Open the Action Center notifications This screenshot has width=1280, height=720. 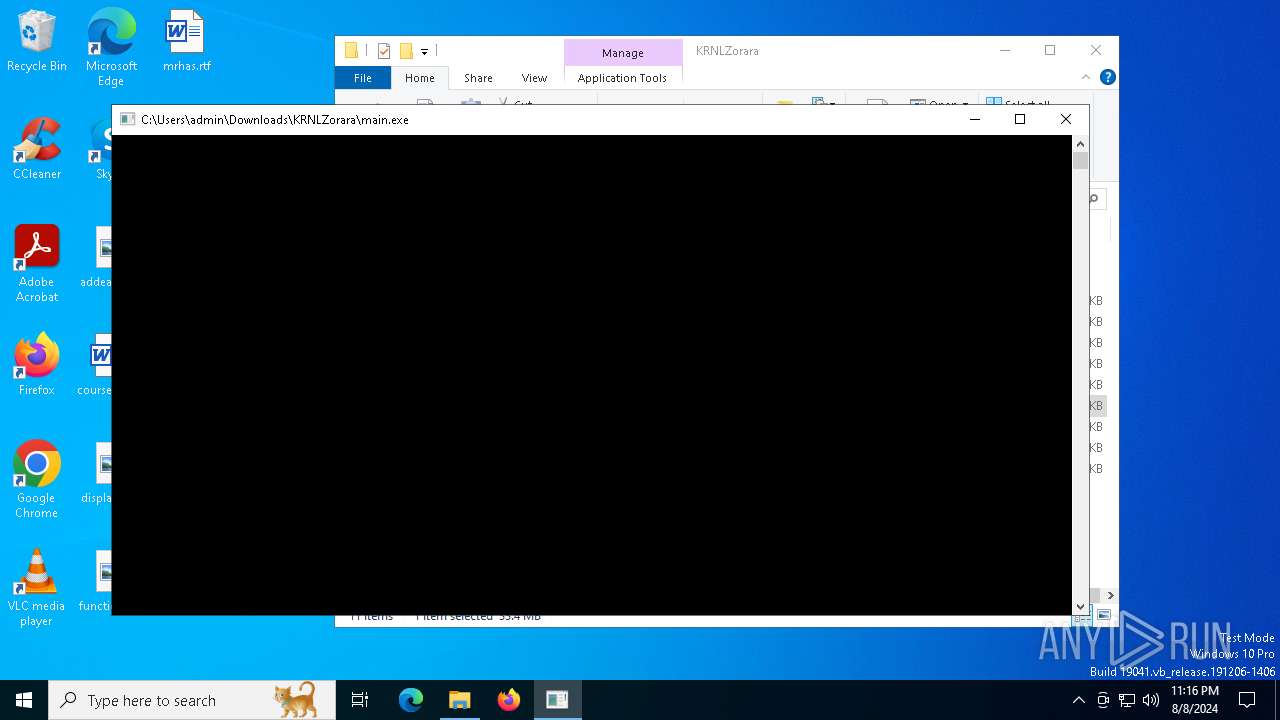coord(1247,700)
